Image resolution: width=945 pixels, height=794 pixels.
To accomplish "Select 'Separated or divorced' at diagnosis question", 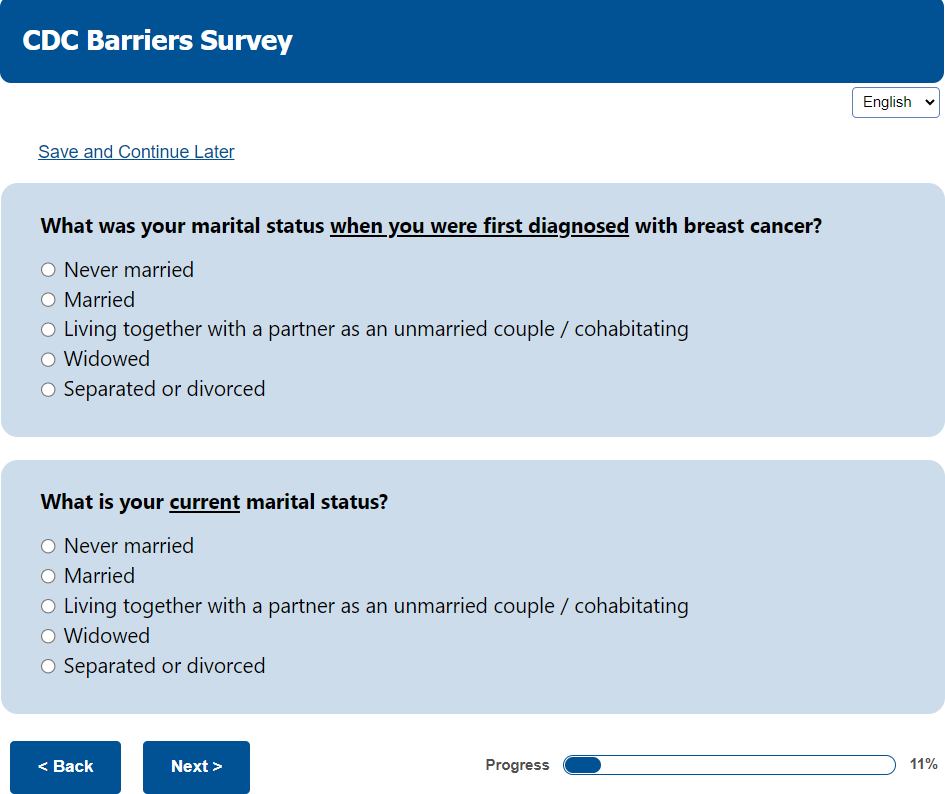I will coord(48,389).
